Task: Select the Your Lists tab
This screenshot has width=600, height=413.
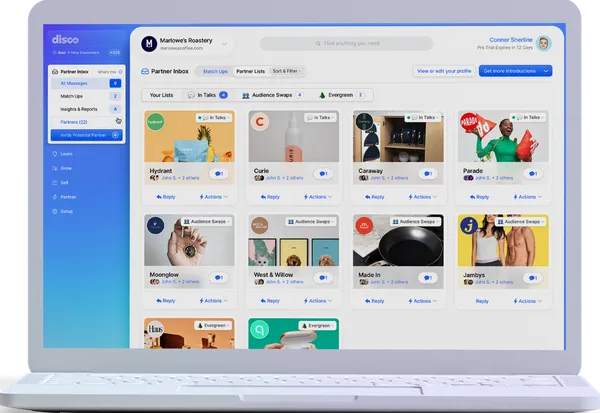Action: 161,95
